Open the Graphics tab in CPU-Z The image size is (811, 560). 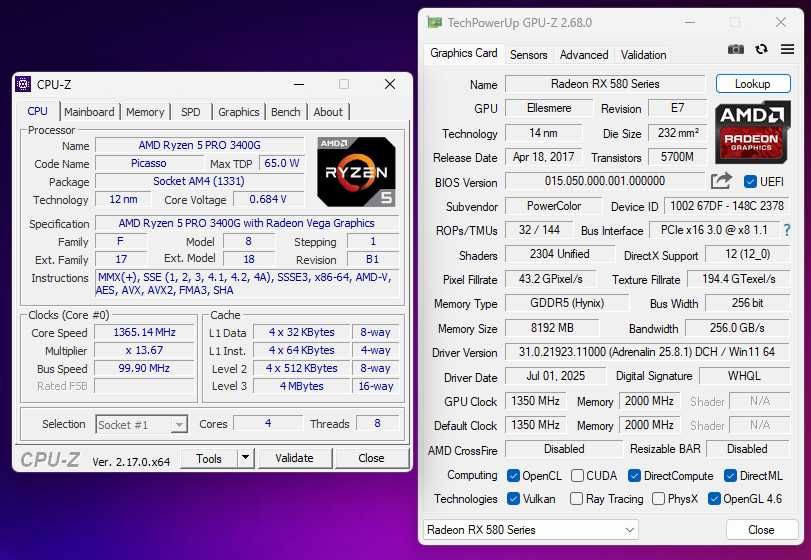click(x=238, y=112)
